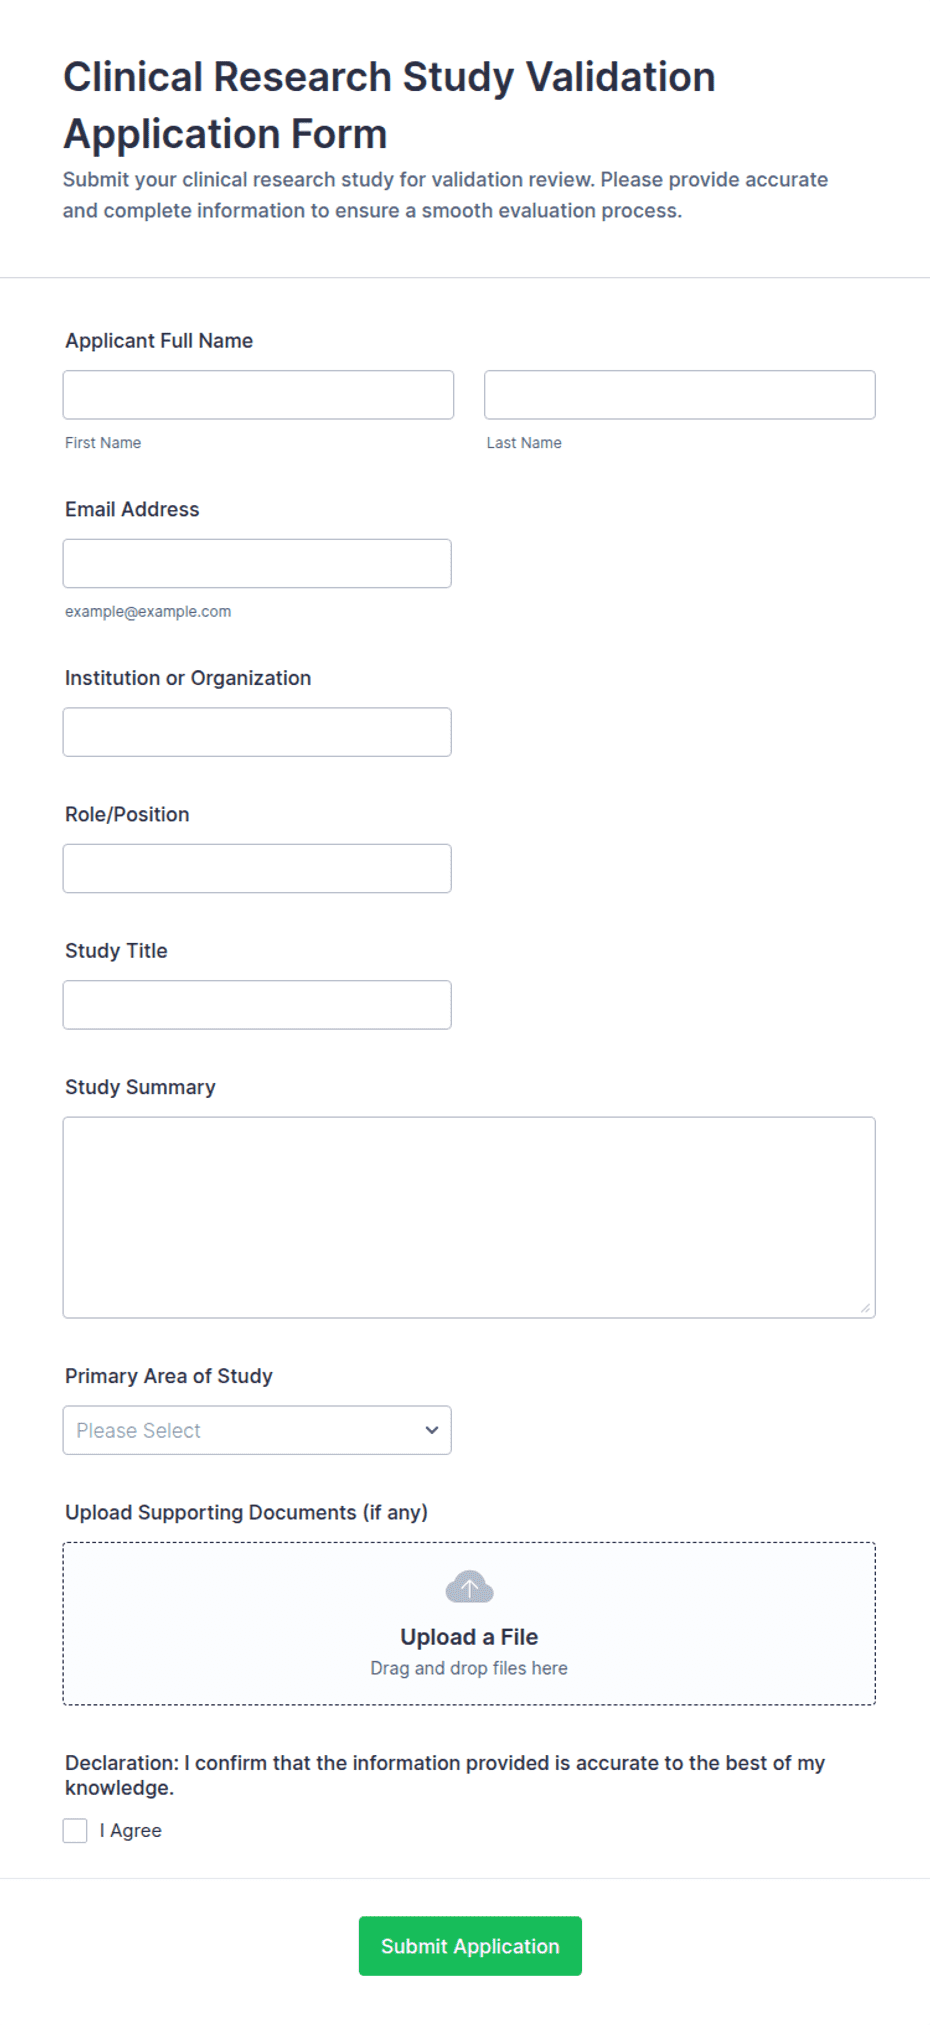Focus the First Name field
930x2025 pixels.
[x=258, y=395]
